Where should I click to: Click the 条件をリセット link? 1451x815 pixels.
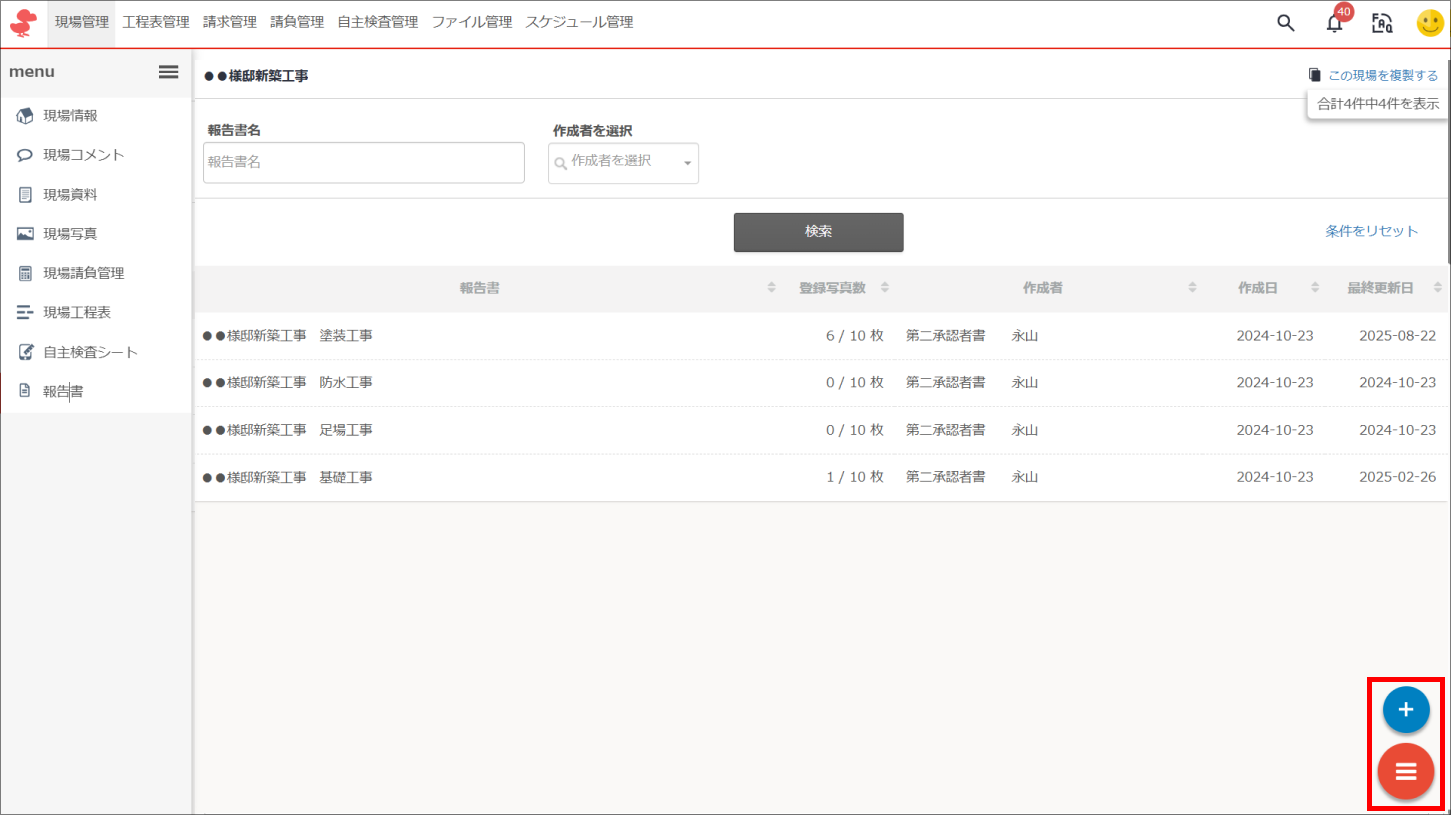pyautogui.click(x=1371, y=231)
